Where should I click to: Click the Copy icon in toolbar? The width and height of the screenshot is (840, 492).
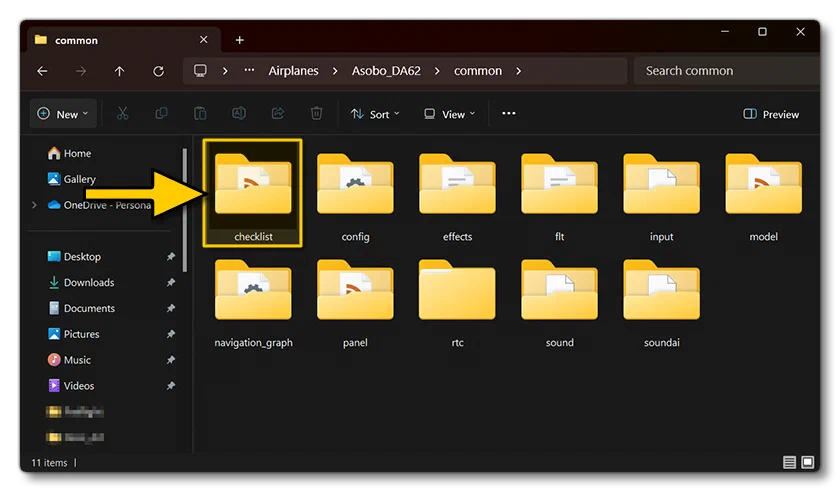click(x=161, y=114)
